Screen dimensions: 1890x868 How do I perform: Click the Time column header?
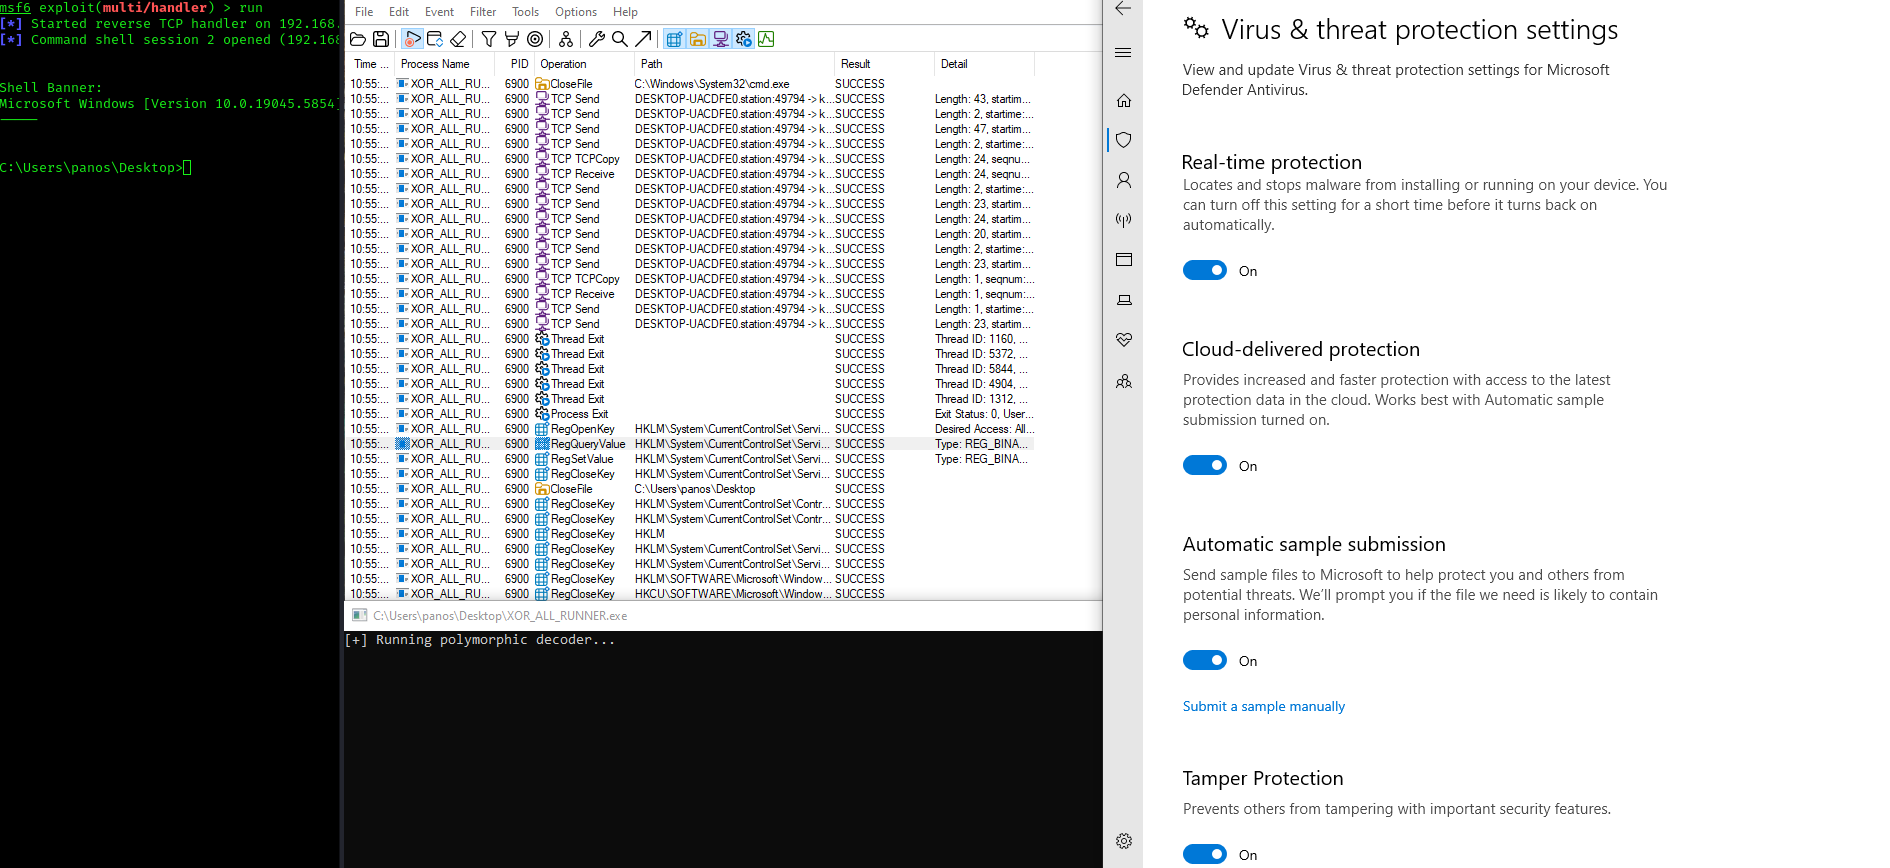point(370,64)
